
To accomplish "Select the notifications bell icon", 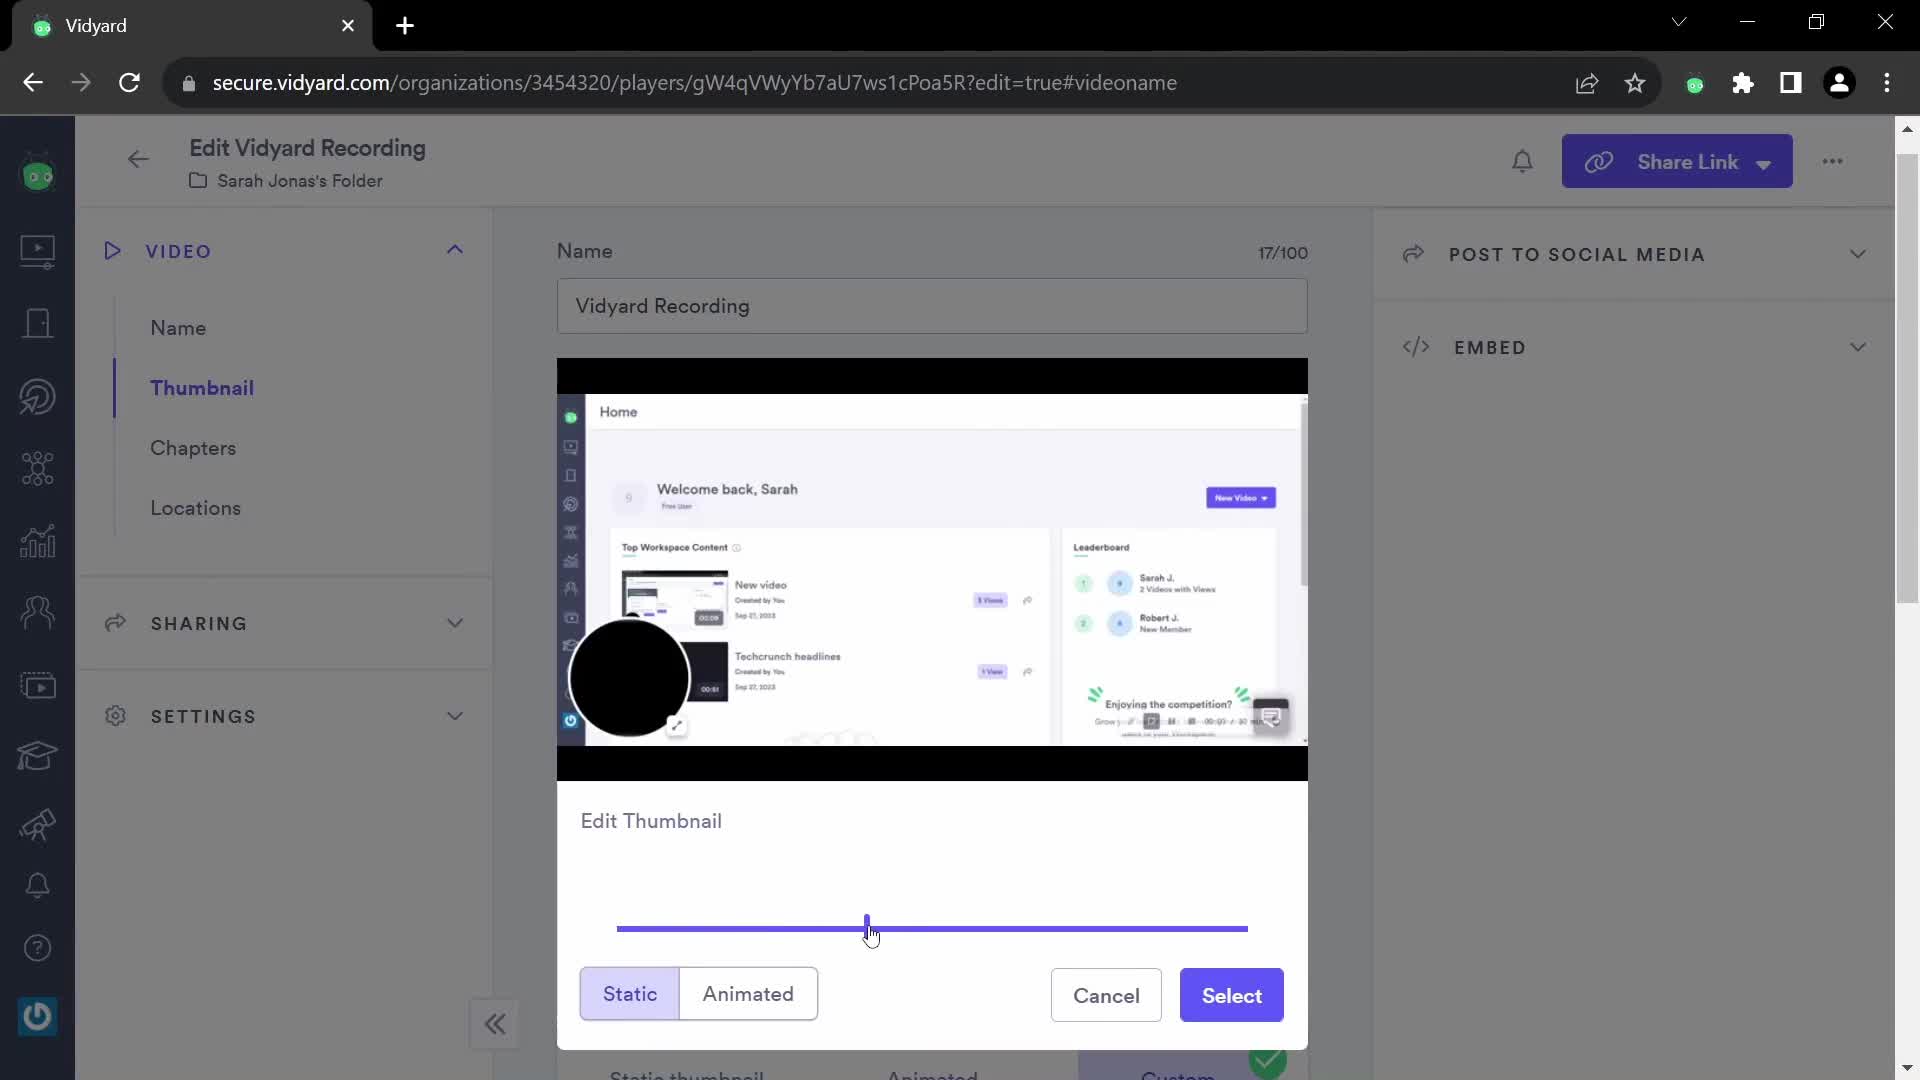I will pyautogui.click(x=1524, y=160).
